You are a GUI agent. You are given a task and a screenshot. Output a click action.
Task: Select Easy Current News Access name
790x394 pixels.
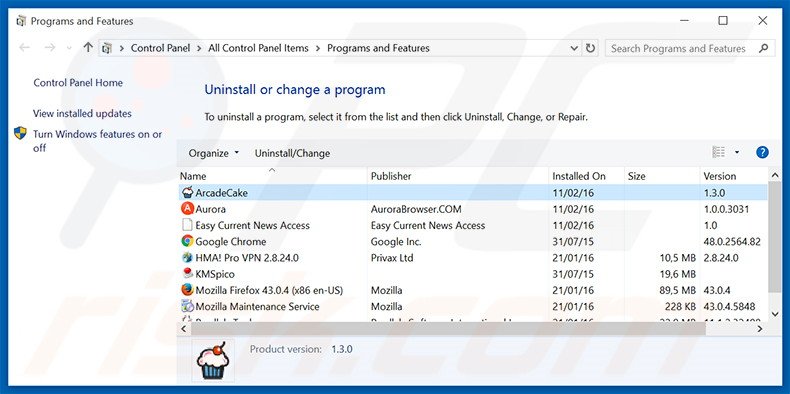coord(252,225)
